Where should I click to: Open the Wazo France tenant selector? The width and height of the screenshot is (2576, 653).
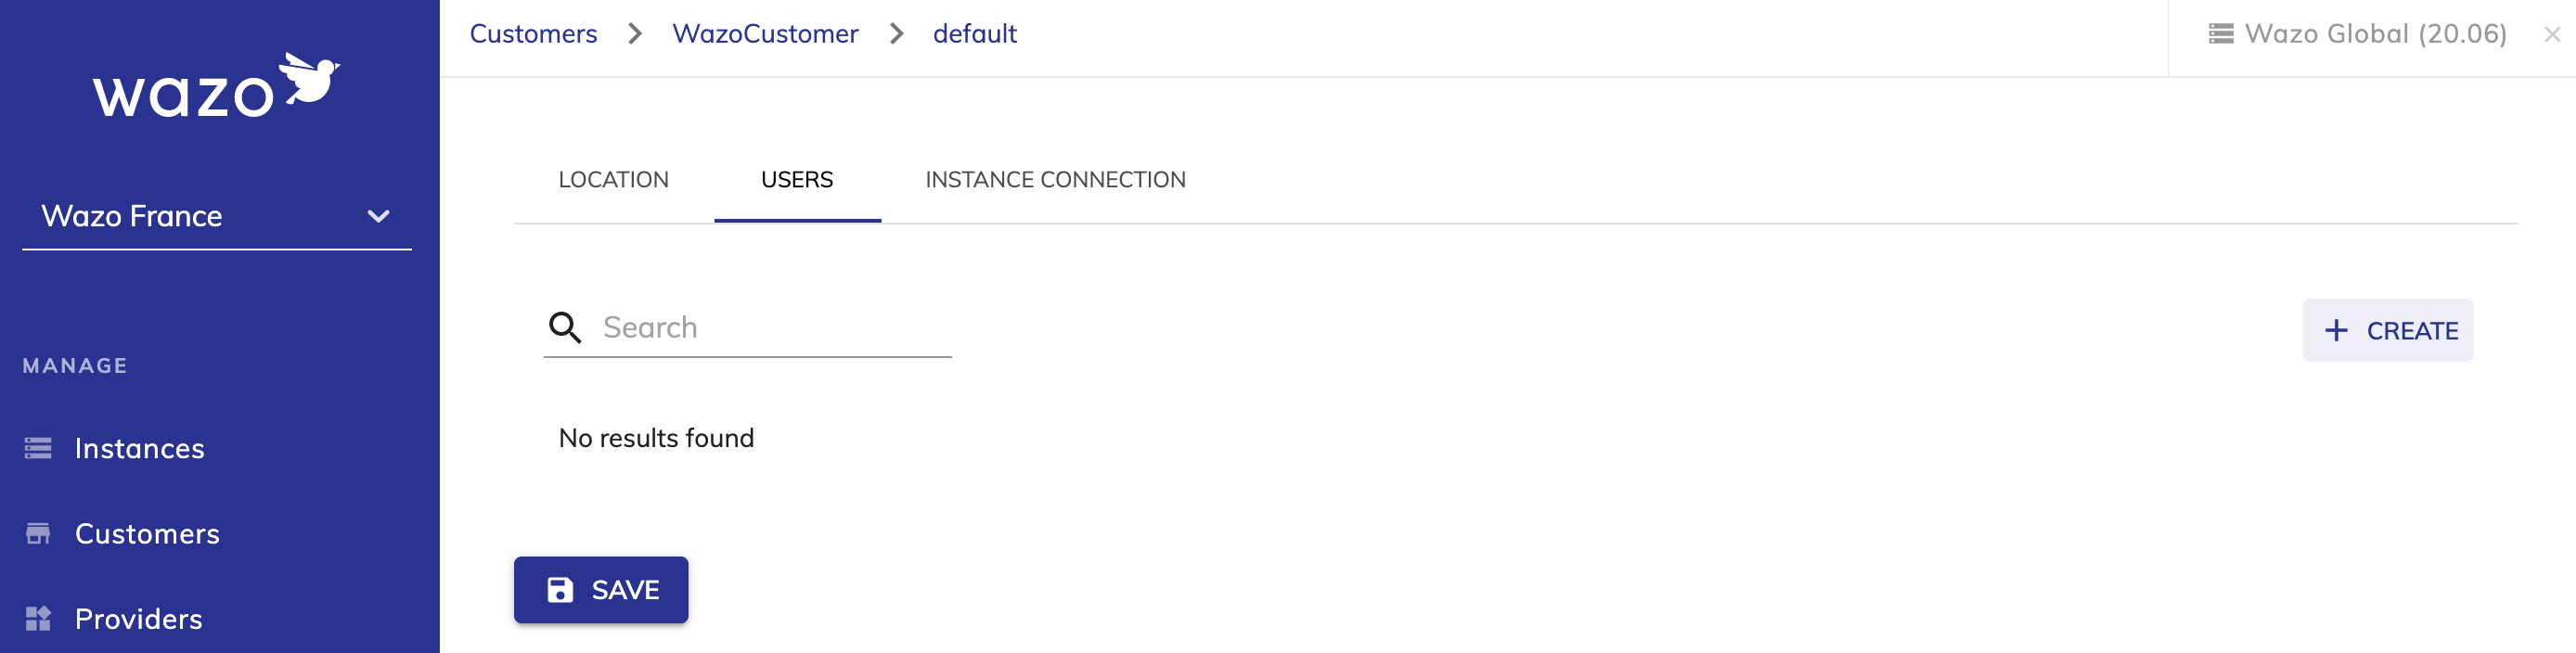pyautogui.click(x=217, y=216)
